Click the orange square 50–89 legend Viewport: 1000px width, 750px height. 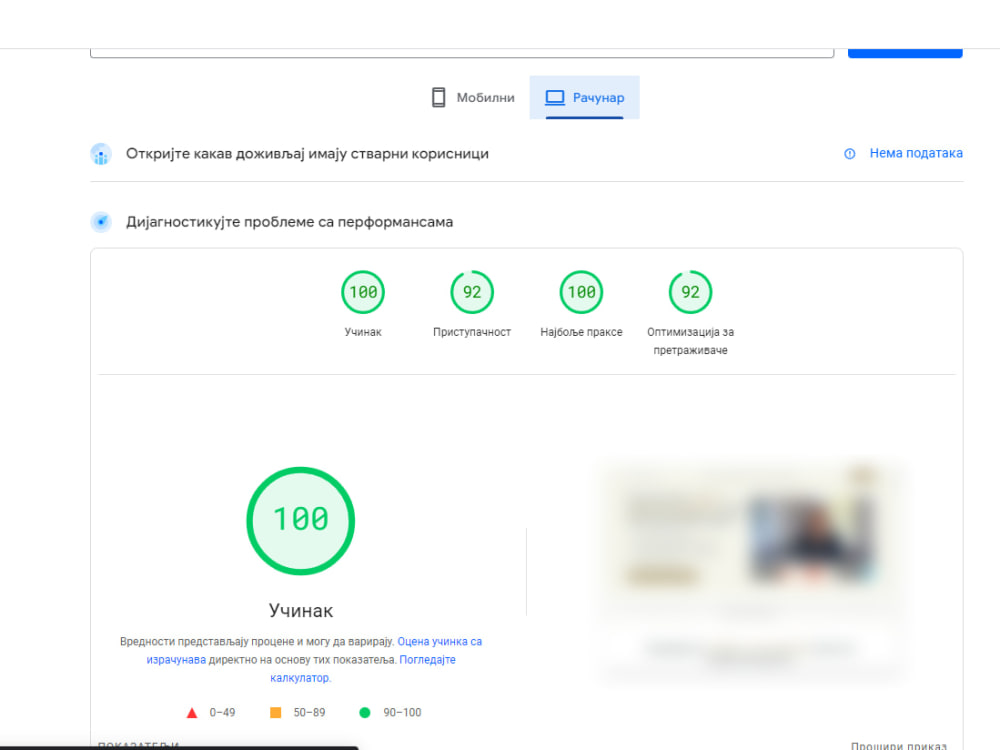[297, 712]
